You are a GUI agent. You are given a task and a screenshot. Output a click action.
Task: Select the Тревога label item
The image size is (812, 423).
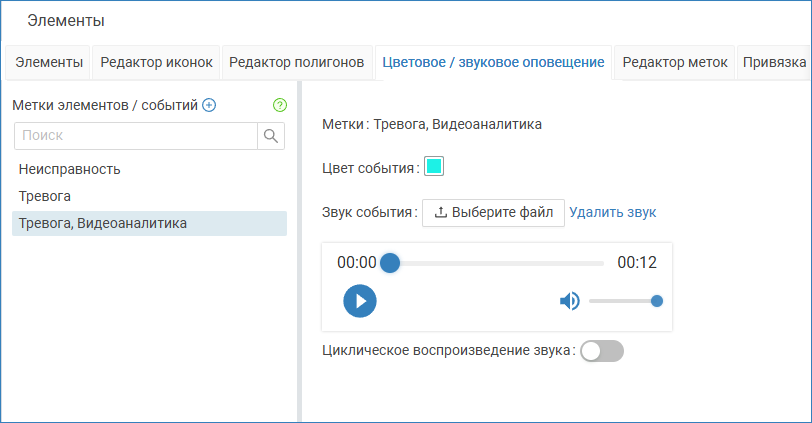click(45, 196)
